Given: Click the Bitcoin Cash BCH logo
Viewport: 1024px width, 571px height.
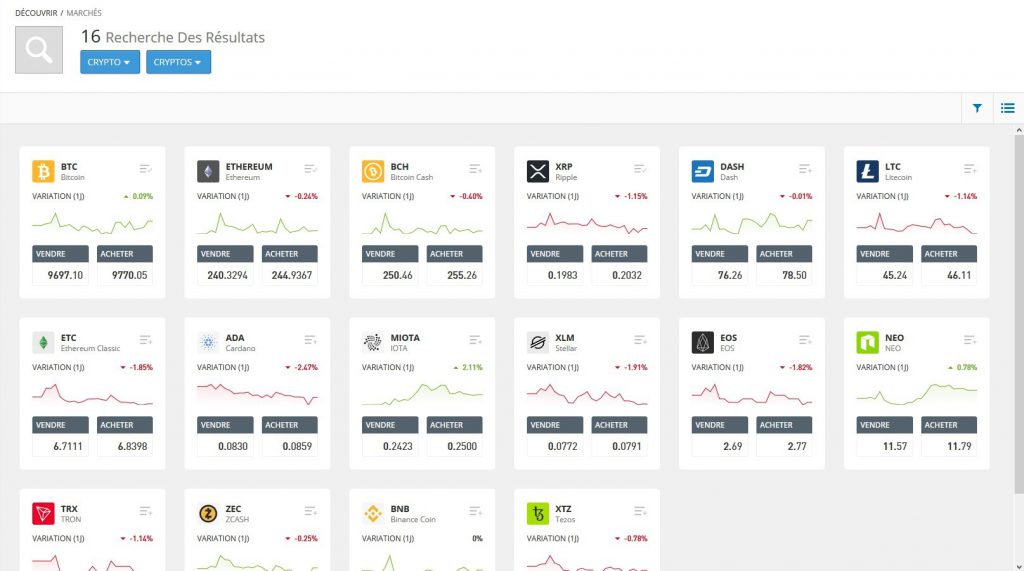Looking at the screenshot, I should coord(373,171).
